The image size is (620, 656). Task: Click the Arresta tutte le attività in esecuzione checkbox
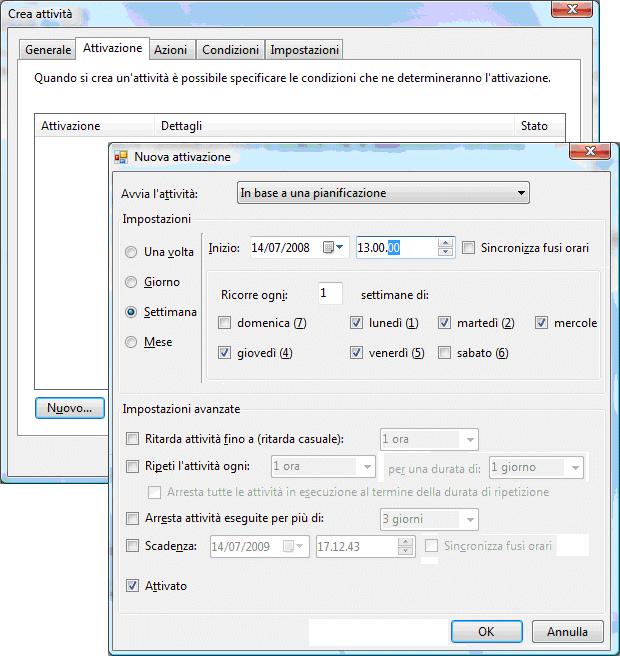tap(154, 492)
